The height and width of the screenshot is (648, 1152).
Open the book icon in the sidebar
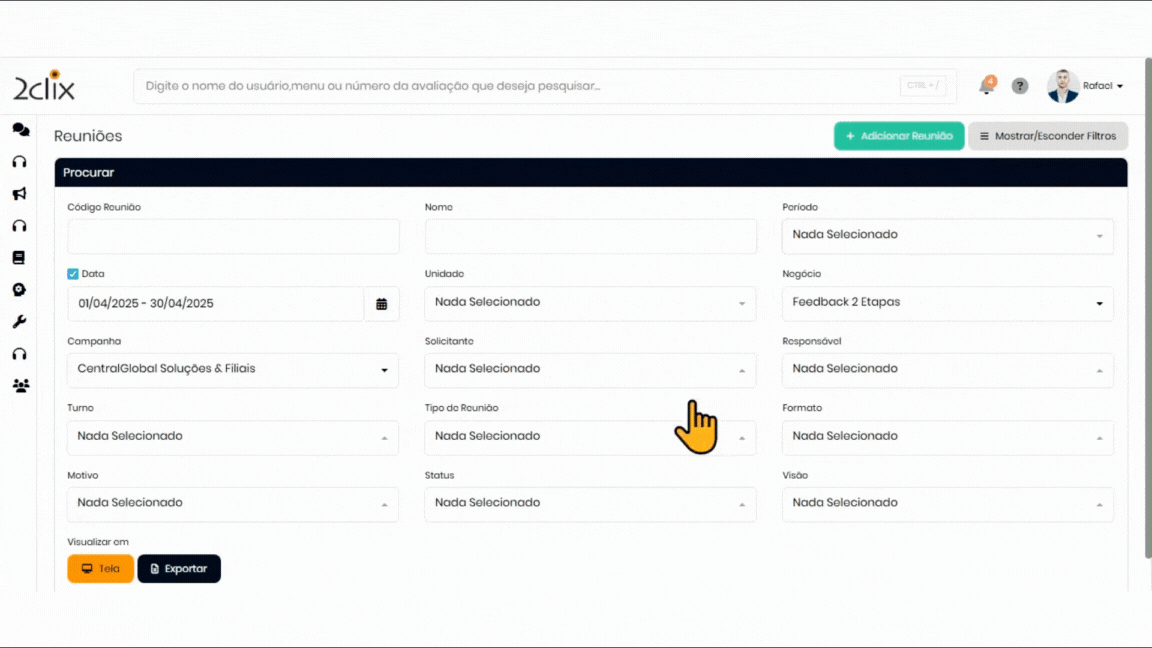click(x=19, y=258)
